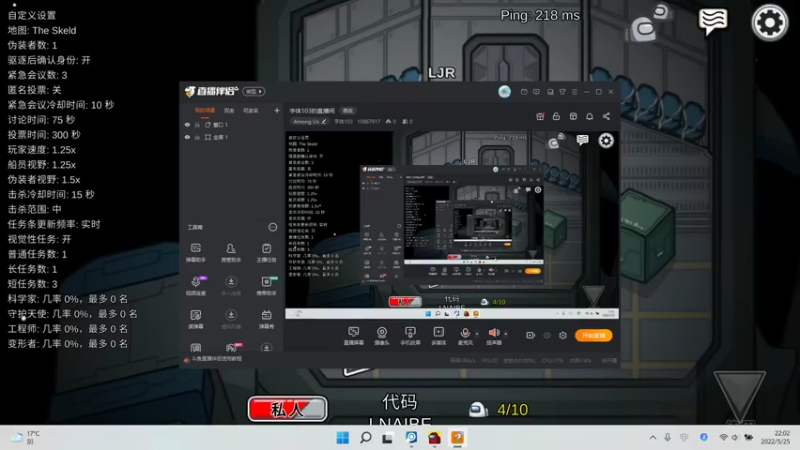Switch to Among Us in the taskbar
This screenshot has height=450, width=800.
coord(434,437)
